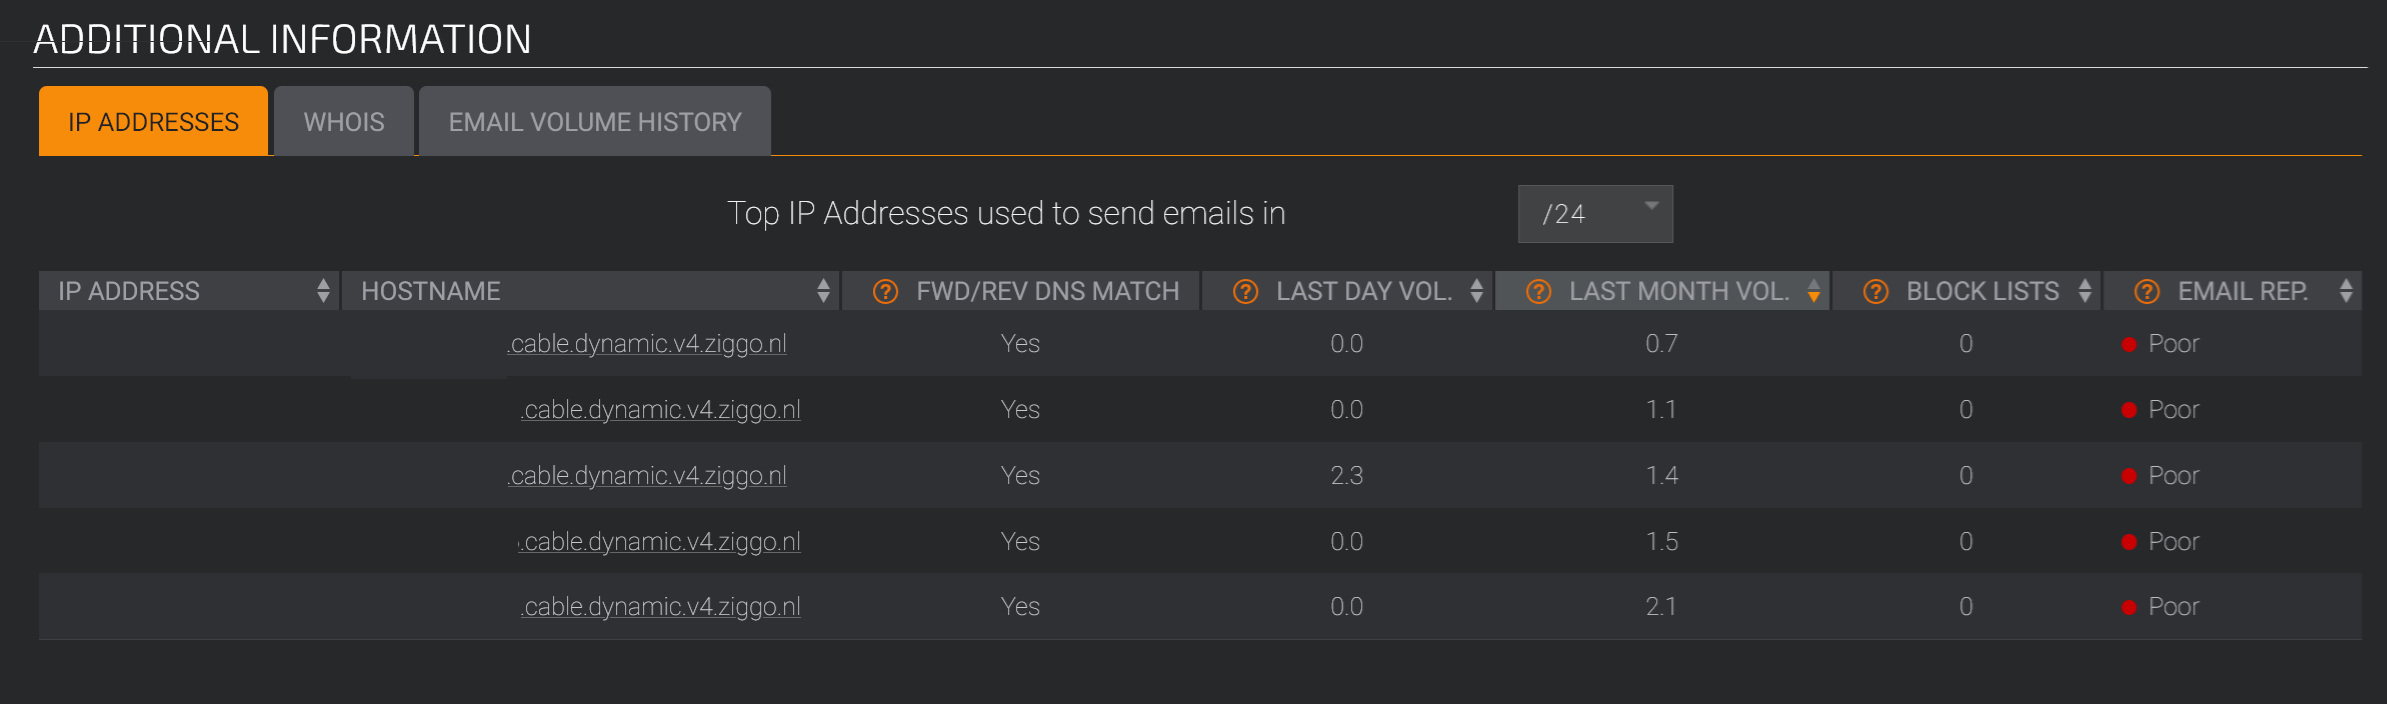Image resolution: width=2387 pixels, height=704 pixels.
Task: Open help icon for FWD/REV DNS Match
Action: pyautogui.click(x=885, y=291)
